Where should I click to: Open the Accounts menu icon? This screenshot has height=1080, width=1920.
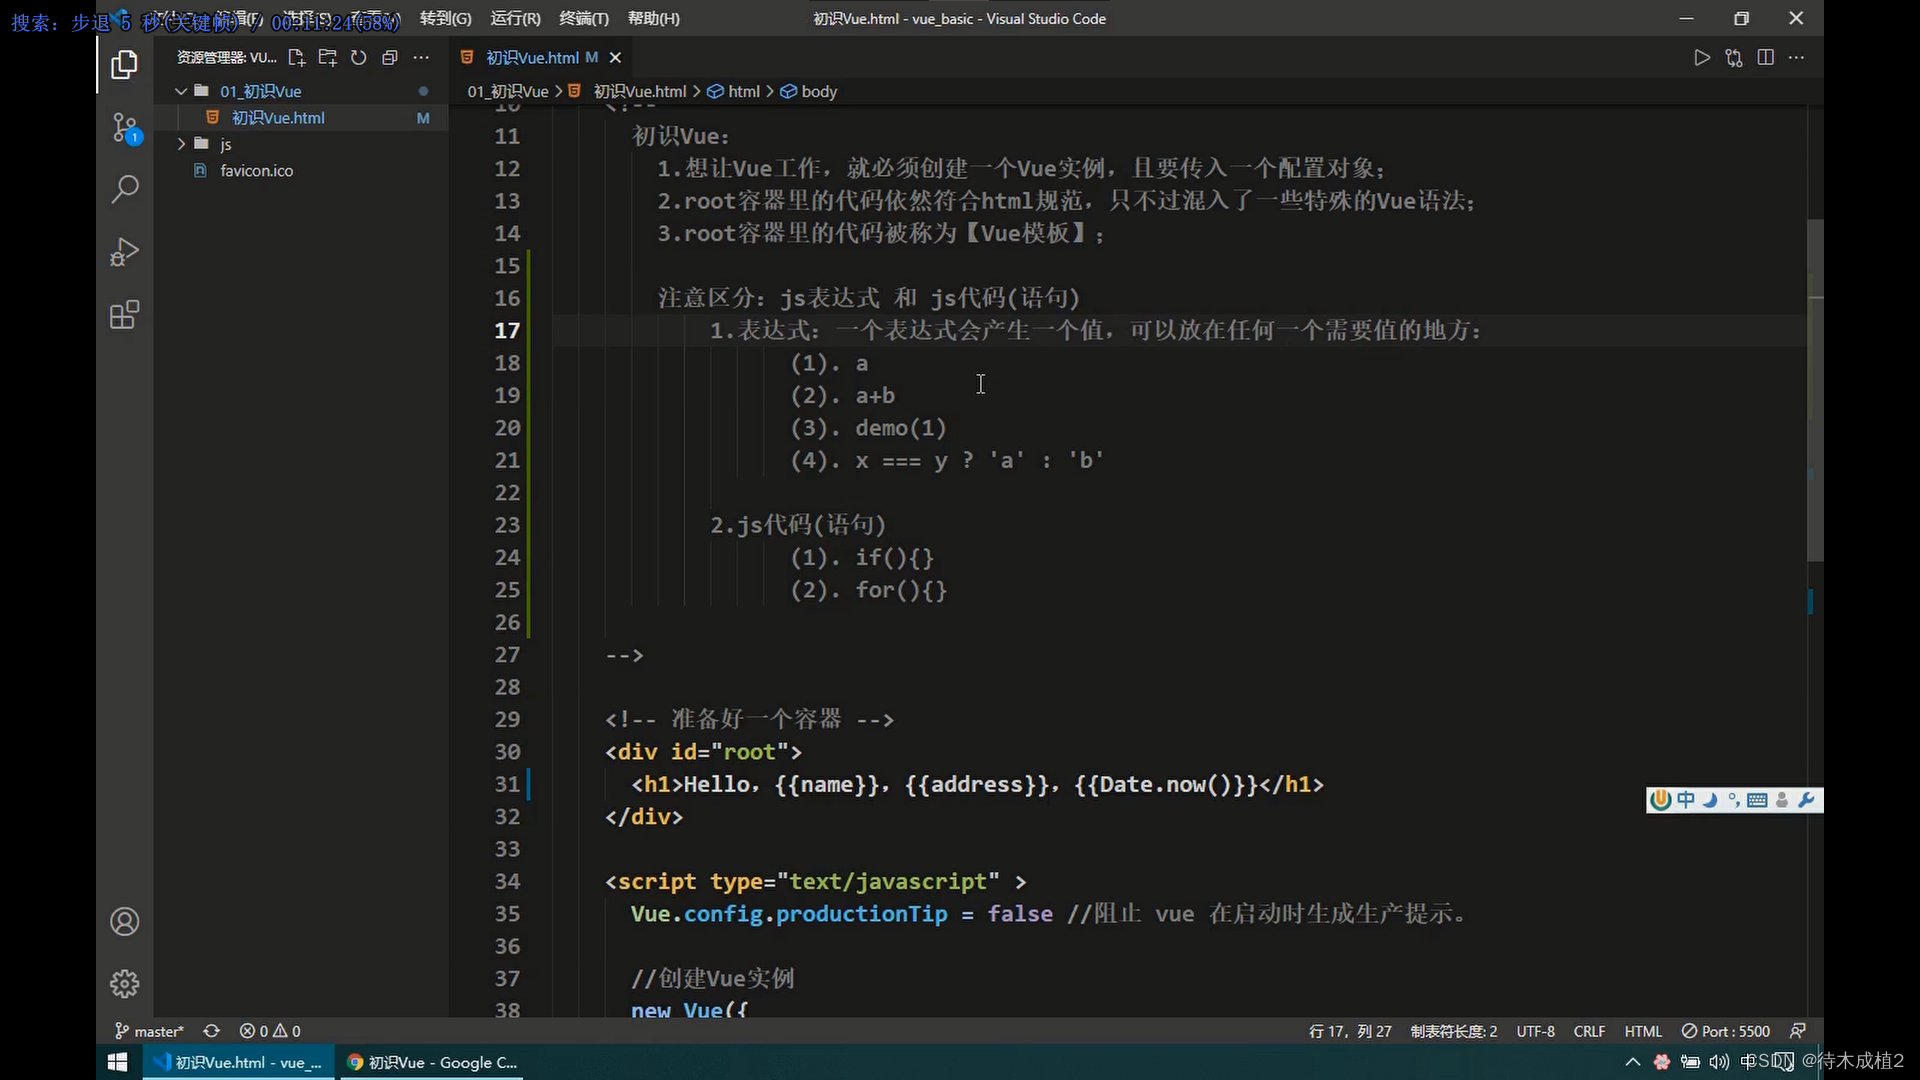coord(124,921)
